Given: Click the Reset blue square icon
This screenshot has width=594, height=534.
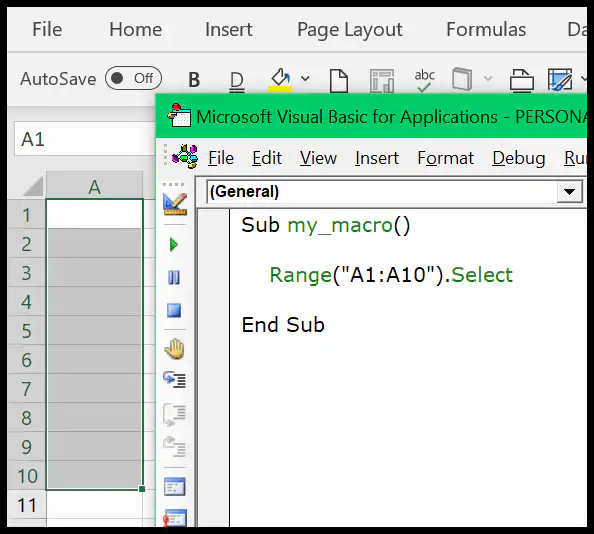Looking at the screenshot, I should tap(174, 311).
